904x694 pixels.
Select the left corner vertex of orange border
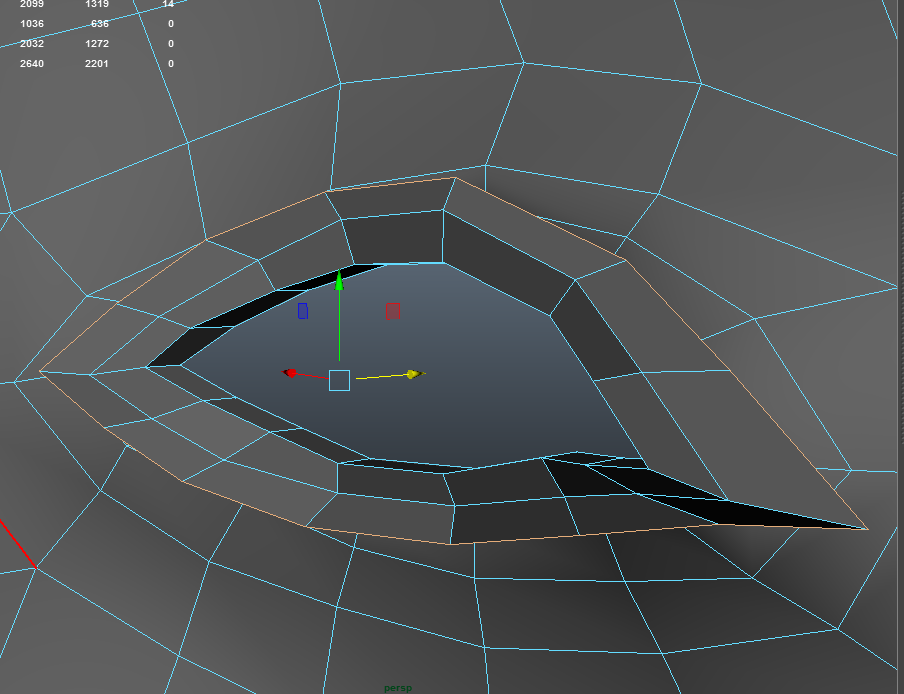point(40,371)
